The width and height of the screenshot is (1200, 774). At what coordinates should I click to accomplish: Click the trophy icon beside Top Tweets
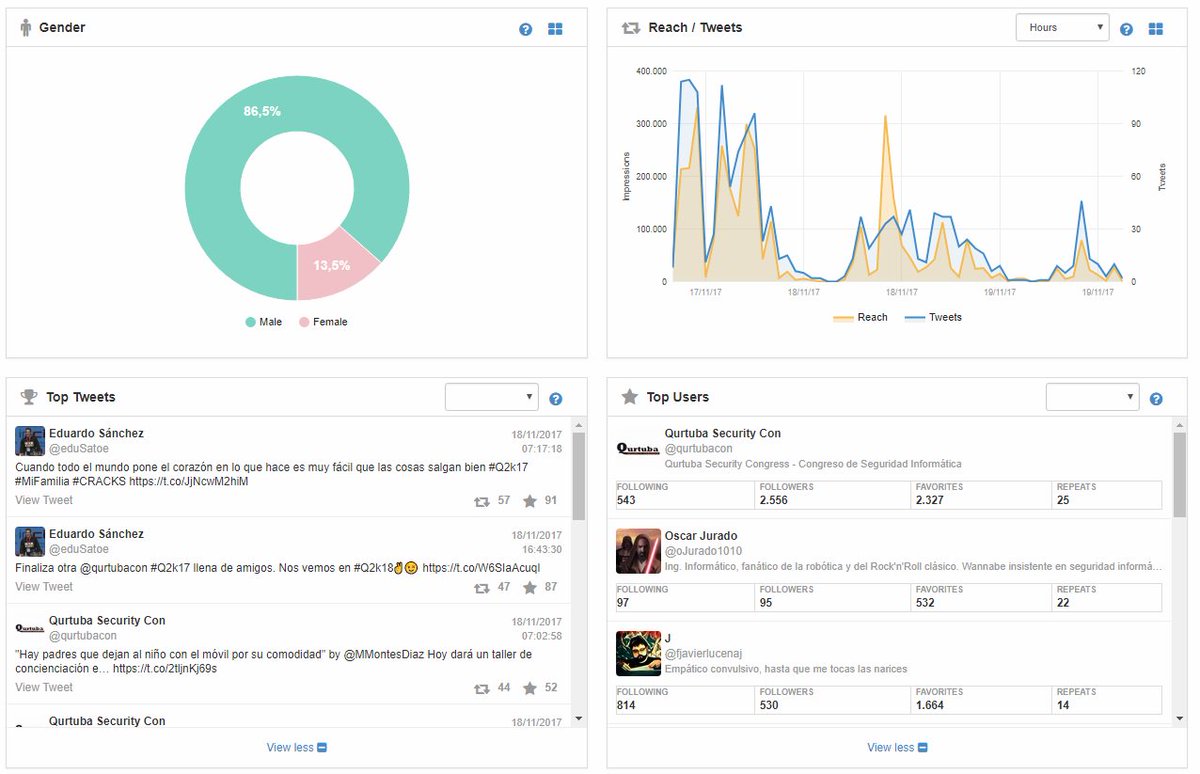tap(29, 397)
